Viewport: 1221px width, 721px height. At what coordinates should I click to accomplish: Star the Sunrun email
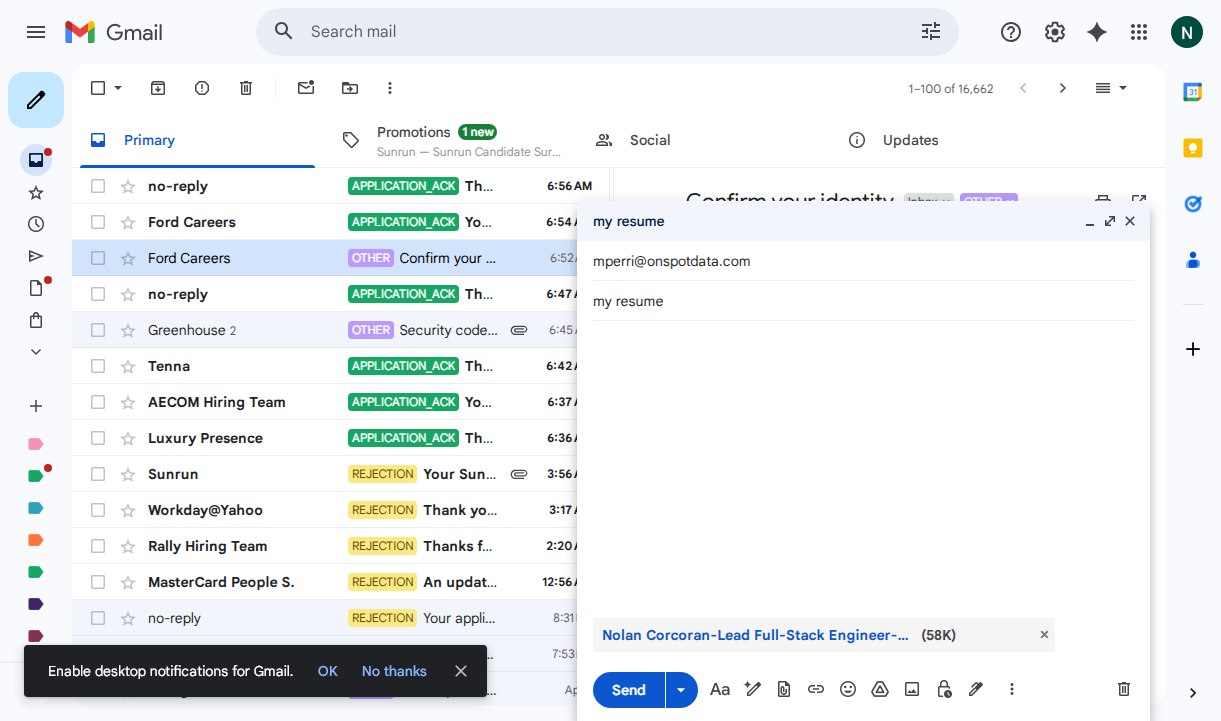click(x=128, y=474)
